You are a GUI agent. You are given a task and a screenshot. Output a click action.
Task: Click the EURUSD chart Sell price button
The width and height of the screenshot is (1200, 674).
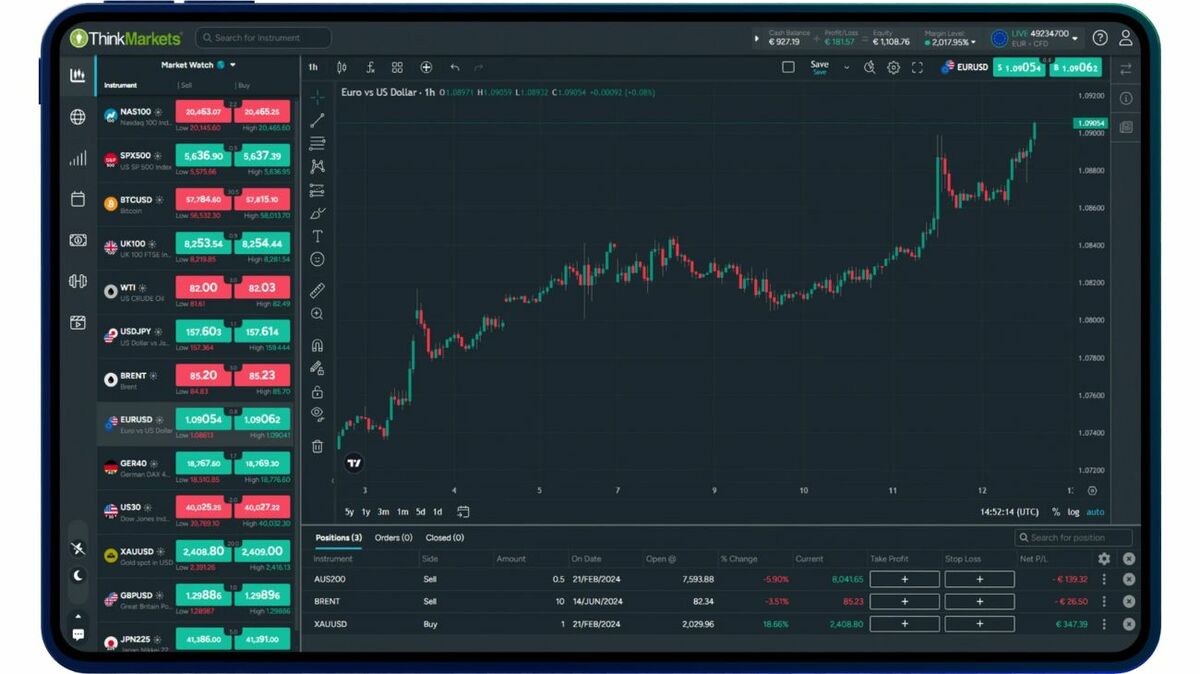click(x=1017, y=68)
